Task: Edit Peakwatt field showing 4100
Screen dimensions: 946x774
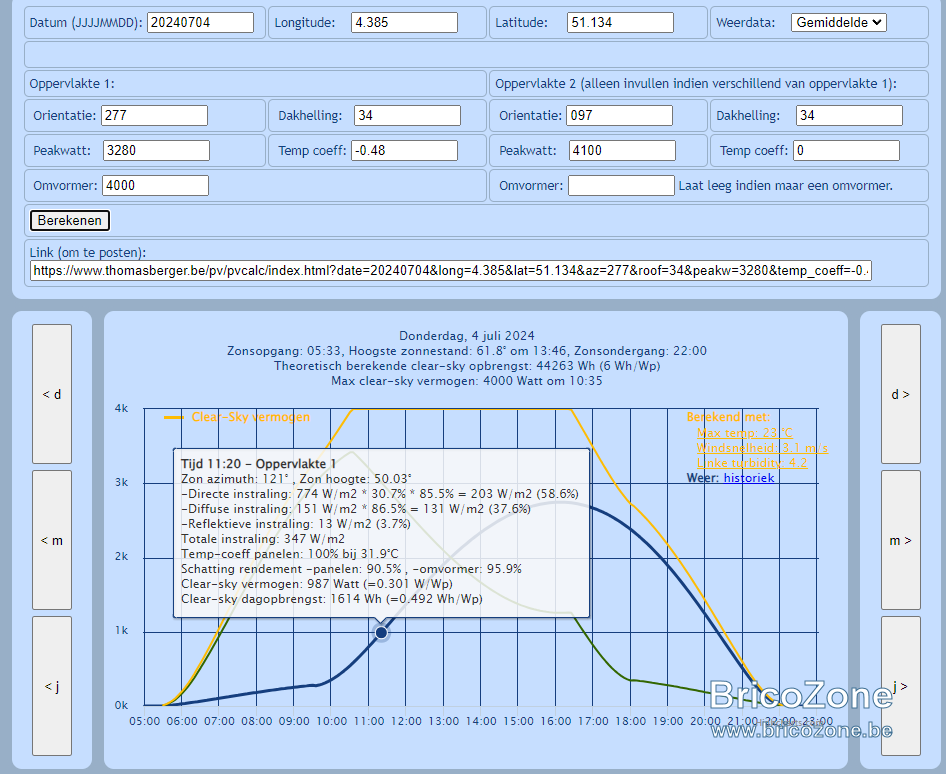Action: coord(622,150)
